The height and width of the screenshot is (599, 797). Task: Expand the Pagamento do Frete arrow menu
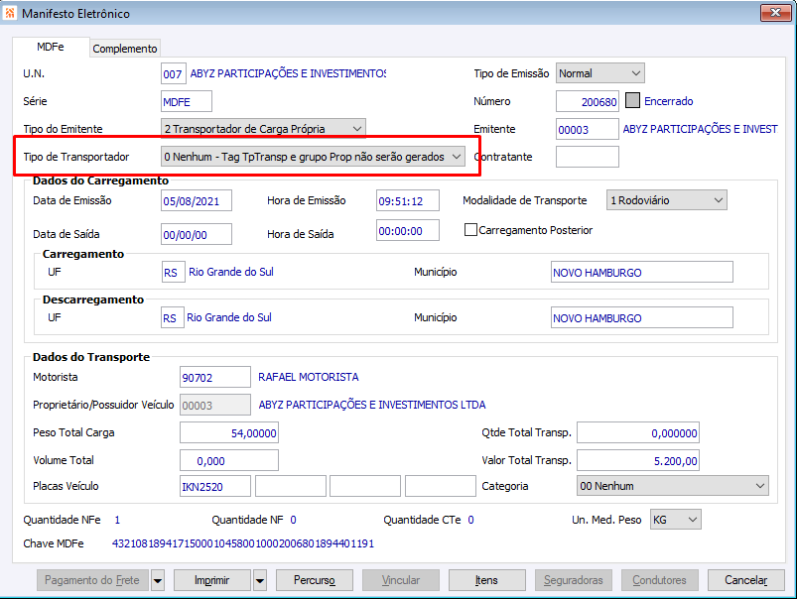[158, 580]
